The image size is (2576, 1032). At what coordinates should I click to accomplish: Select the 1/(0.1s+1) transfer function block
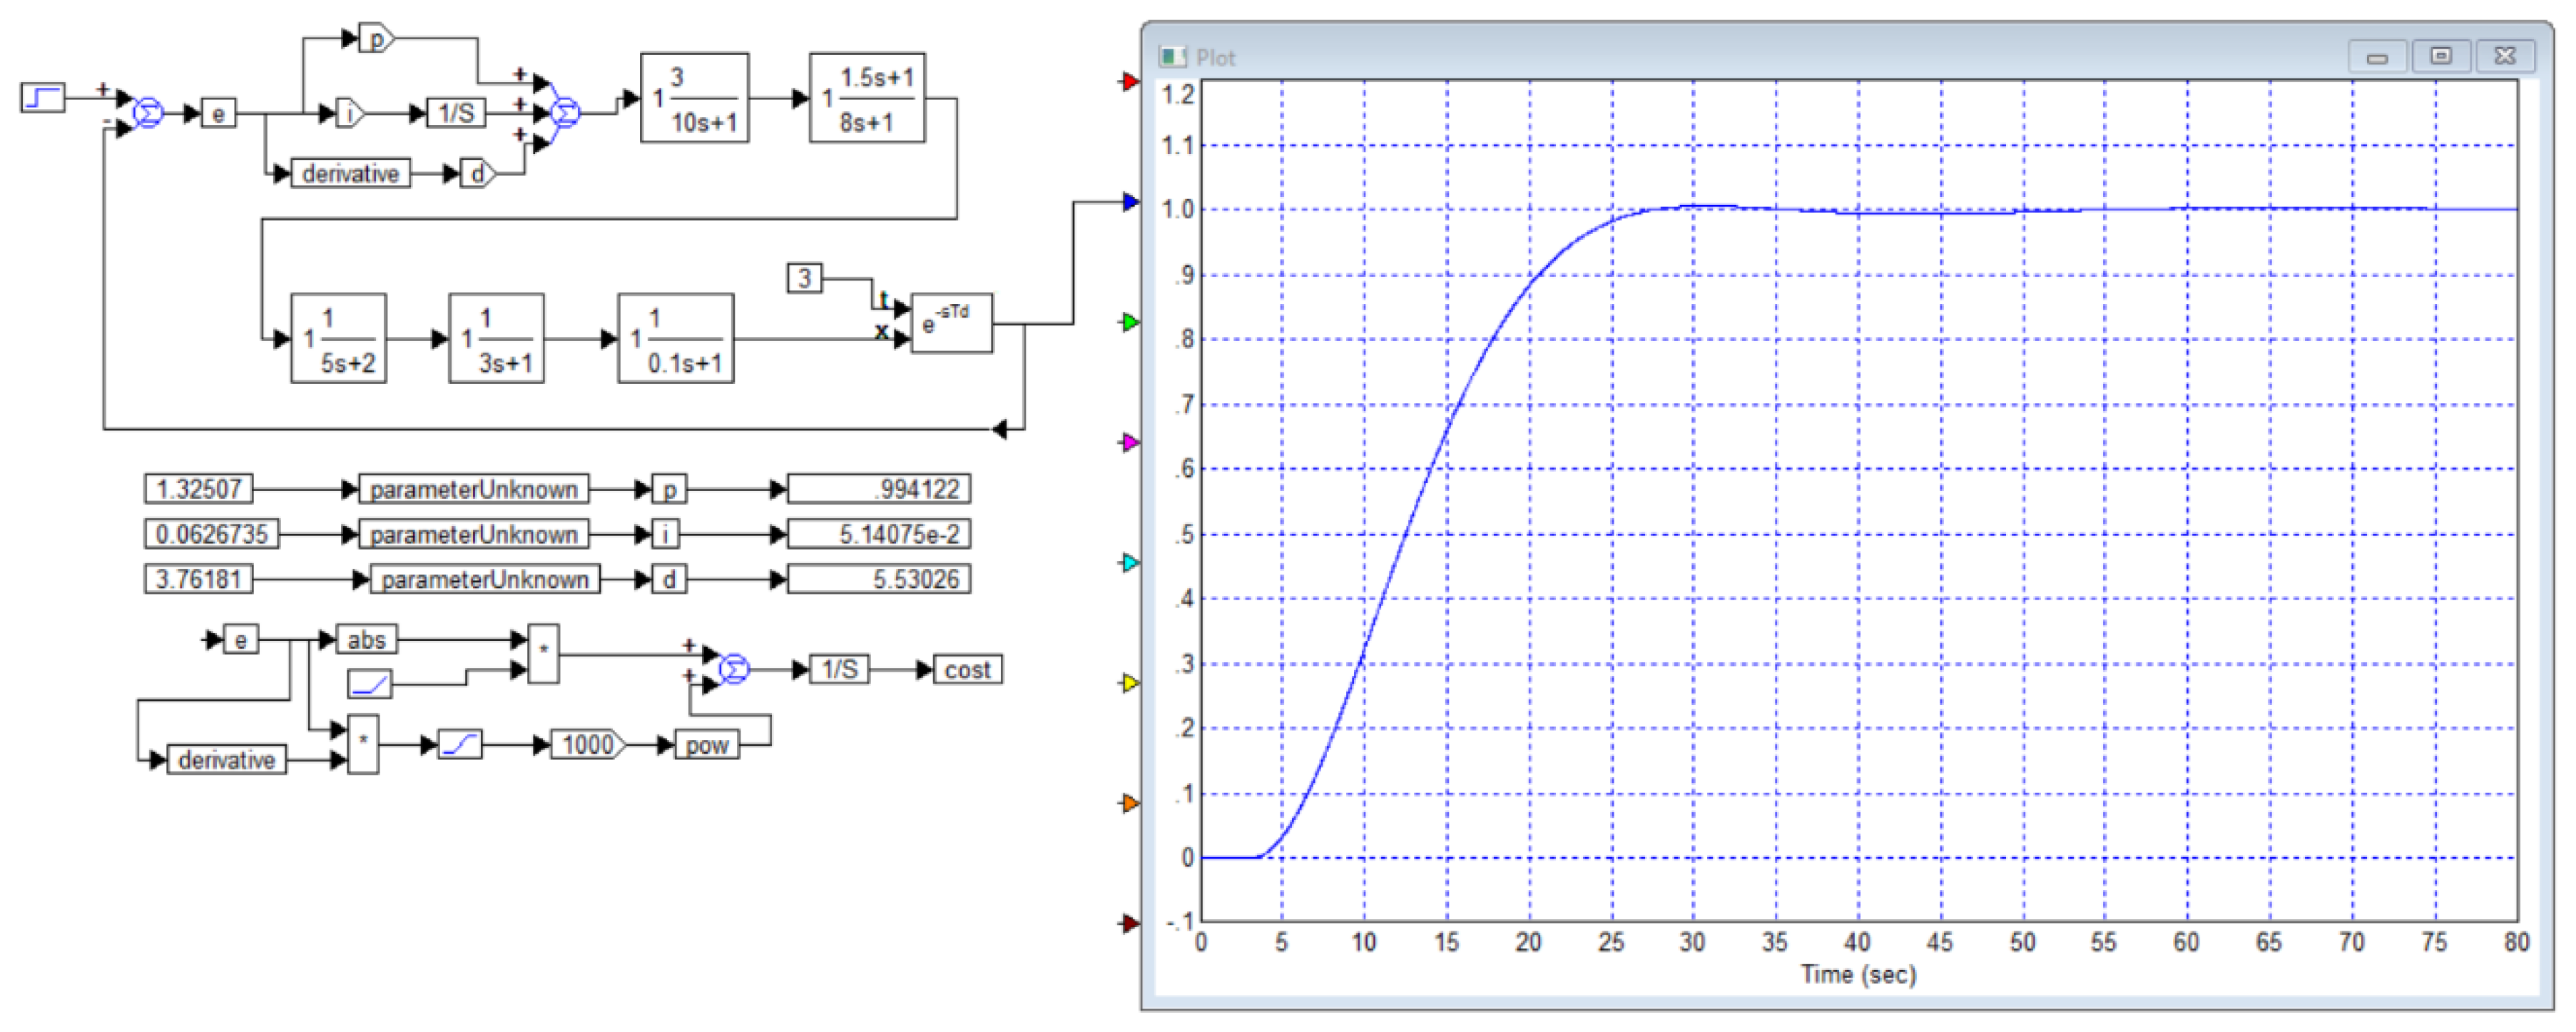point(676,338)
